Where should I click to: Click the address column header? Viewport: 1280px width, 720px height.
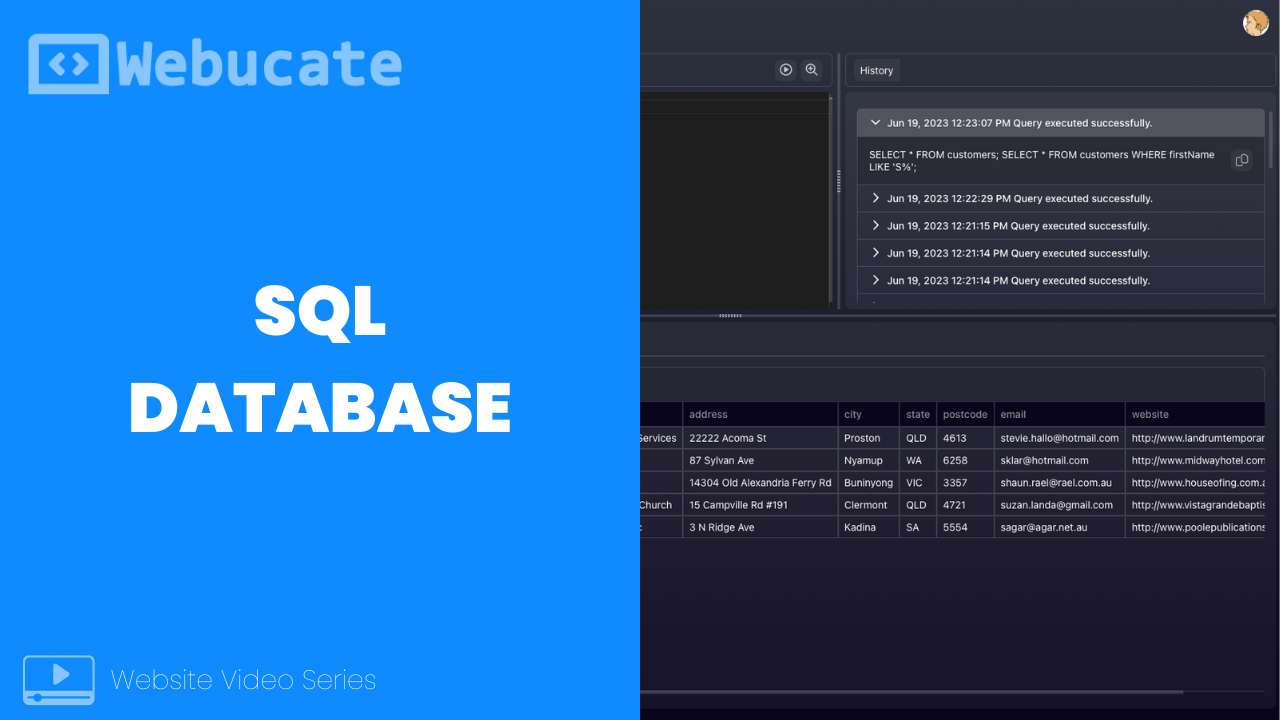click(x=760, y=414)
